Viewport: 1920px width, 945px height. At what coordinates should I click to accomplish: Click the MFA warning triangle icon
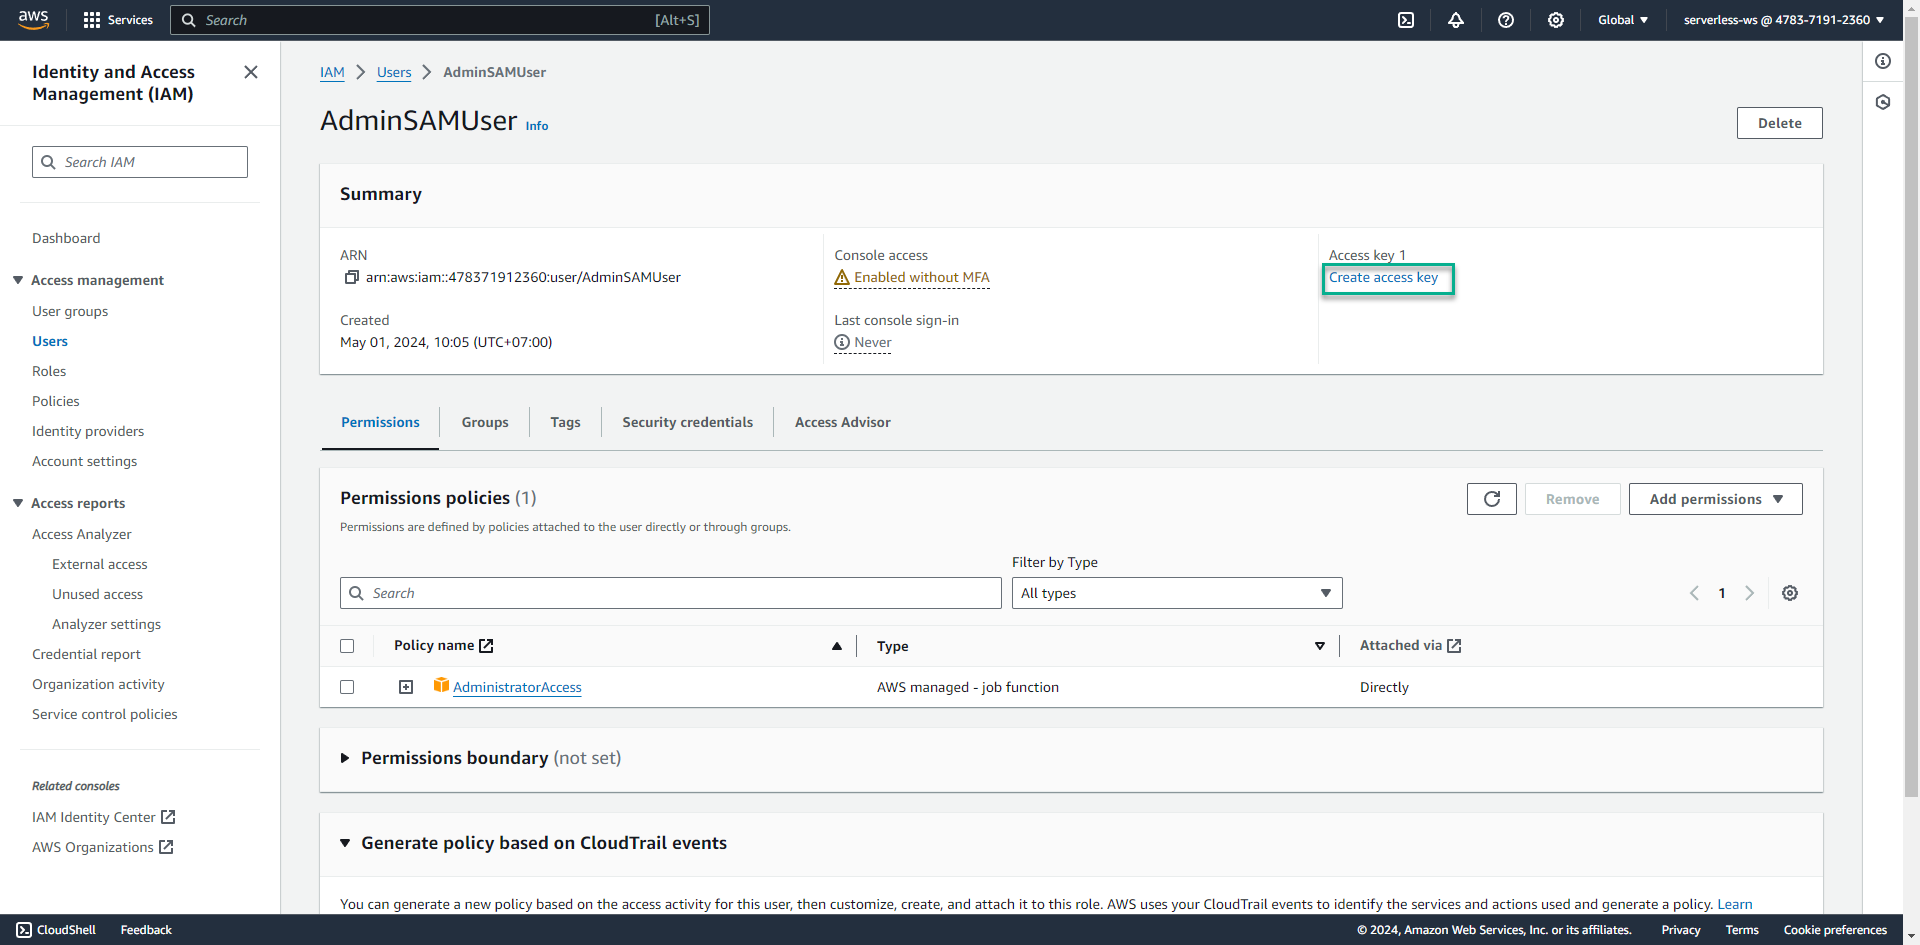[842, 277]
